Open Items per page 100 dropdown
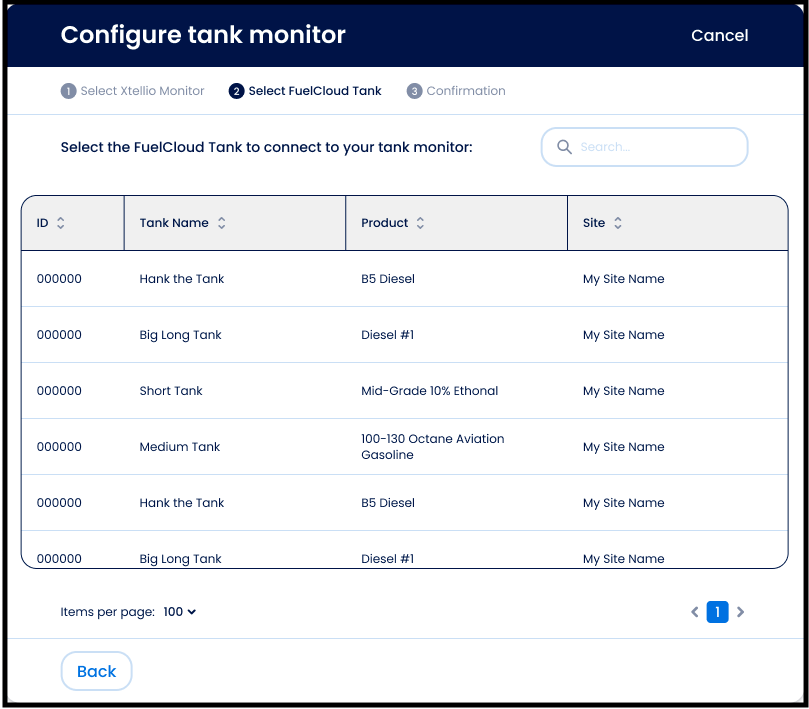This screenshot has height=709, width=809. point(180,612)
